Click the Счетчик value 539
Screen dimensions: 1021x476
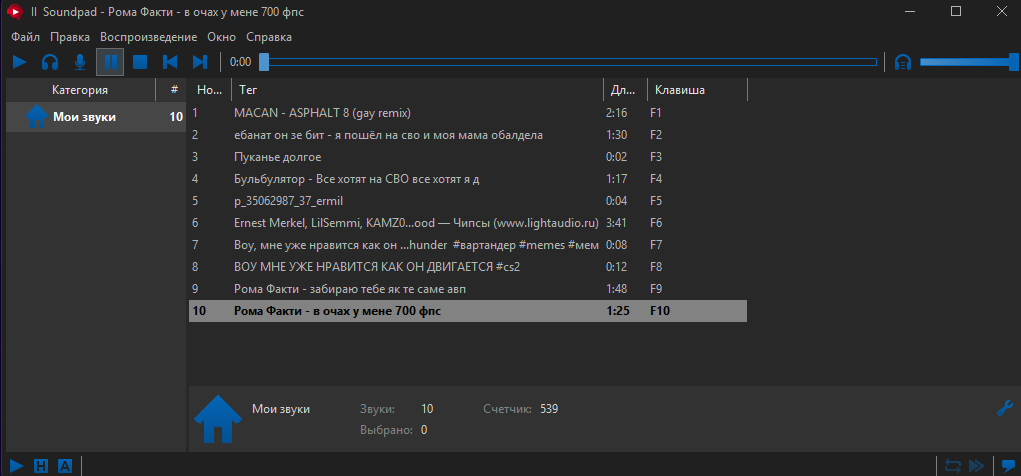point(549,409)
